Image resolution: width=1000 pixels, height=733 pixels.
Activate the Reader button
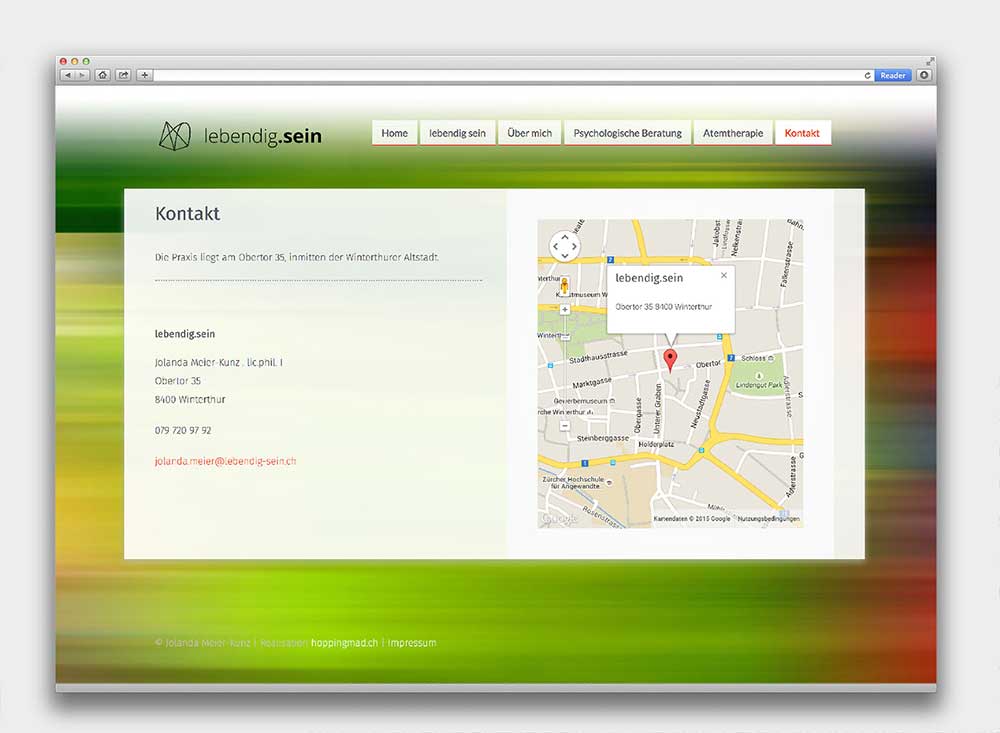893,75
